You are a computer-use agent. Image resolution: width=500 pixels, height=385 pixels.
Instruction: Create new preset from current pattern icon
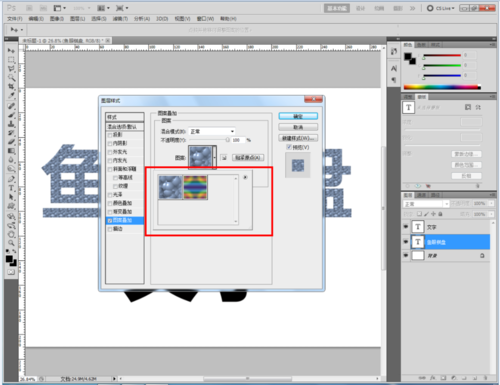click(x=224, y=158)
